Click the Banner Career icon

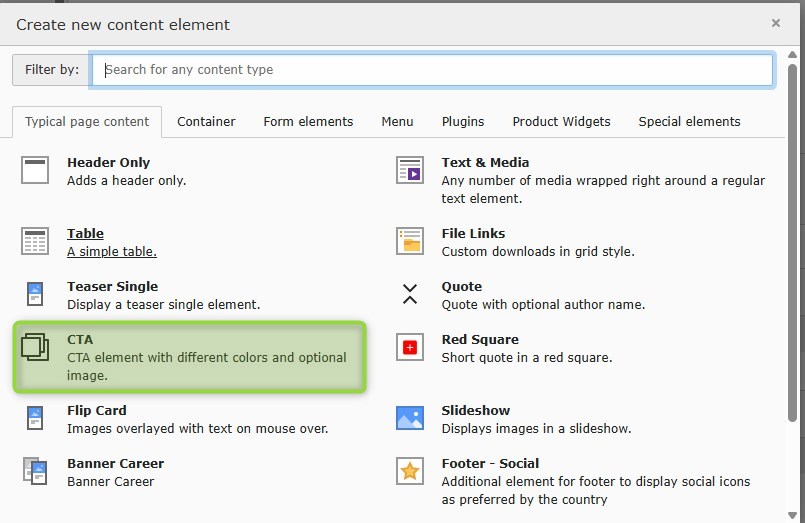pyautogui.click(x=35, y=472)
